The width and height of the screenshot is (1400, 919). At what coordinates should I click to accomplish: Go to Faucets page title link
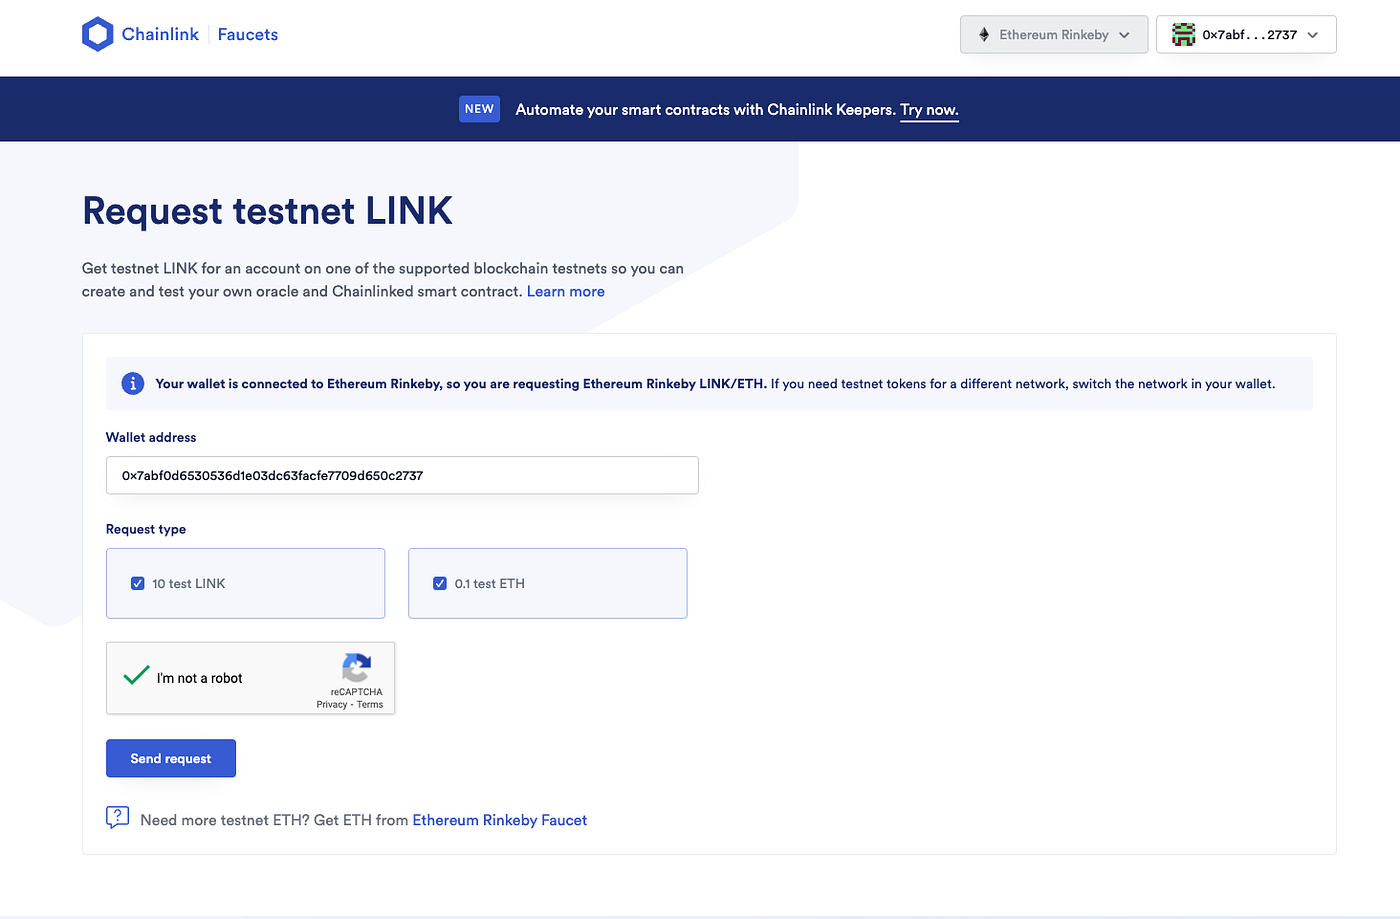point(248,34)
